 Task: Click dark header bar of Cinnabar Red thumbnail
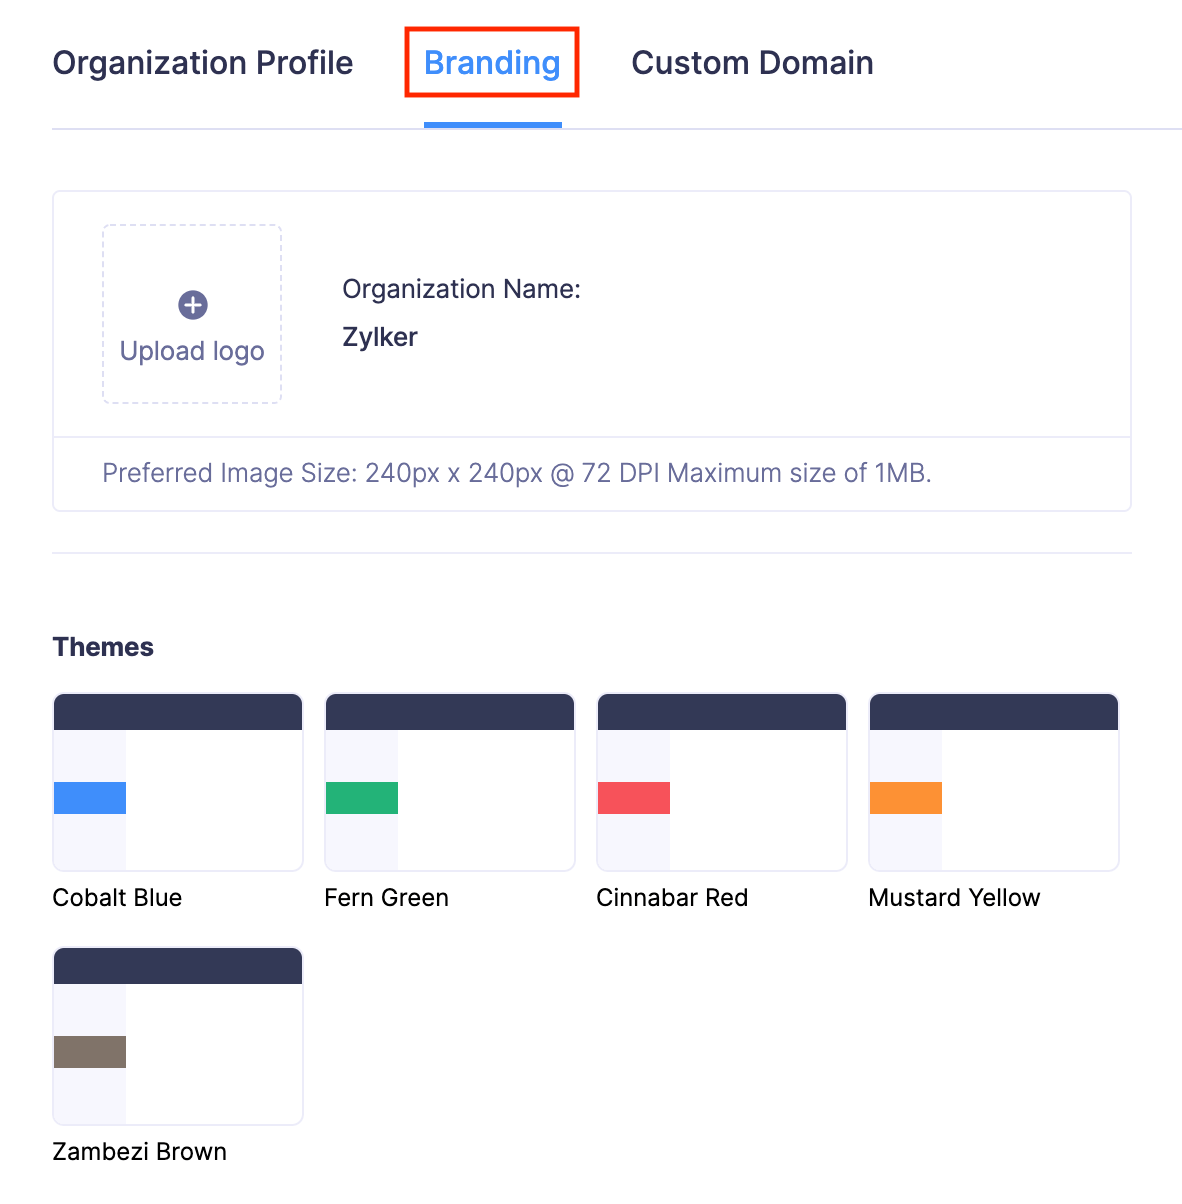722,713
